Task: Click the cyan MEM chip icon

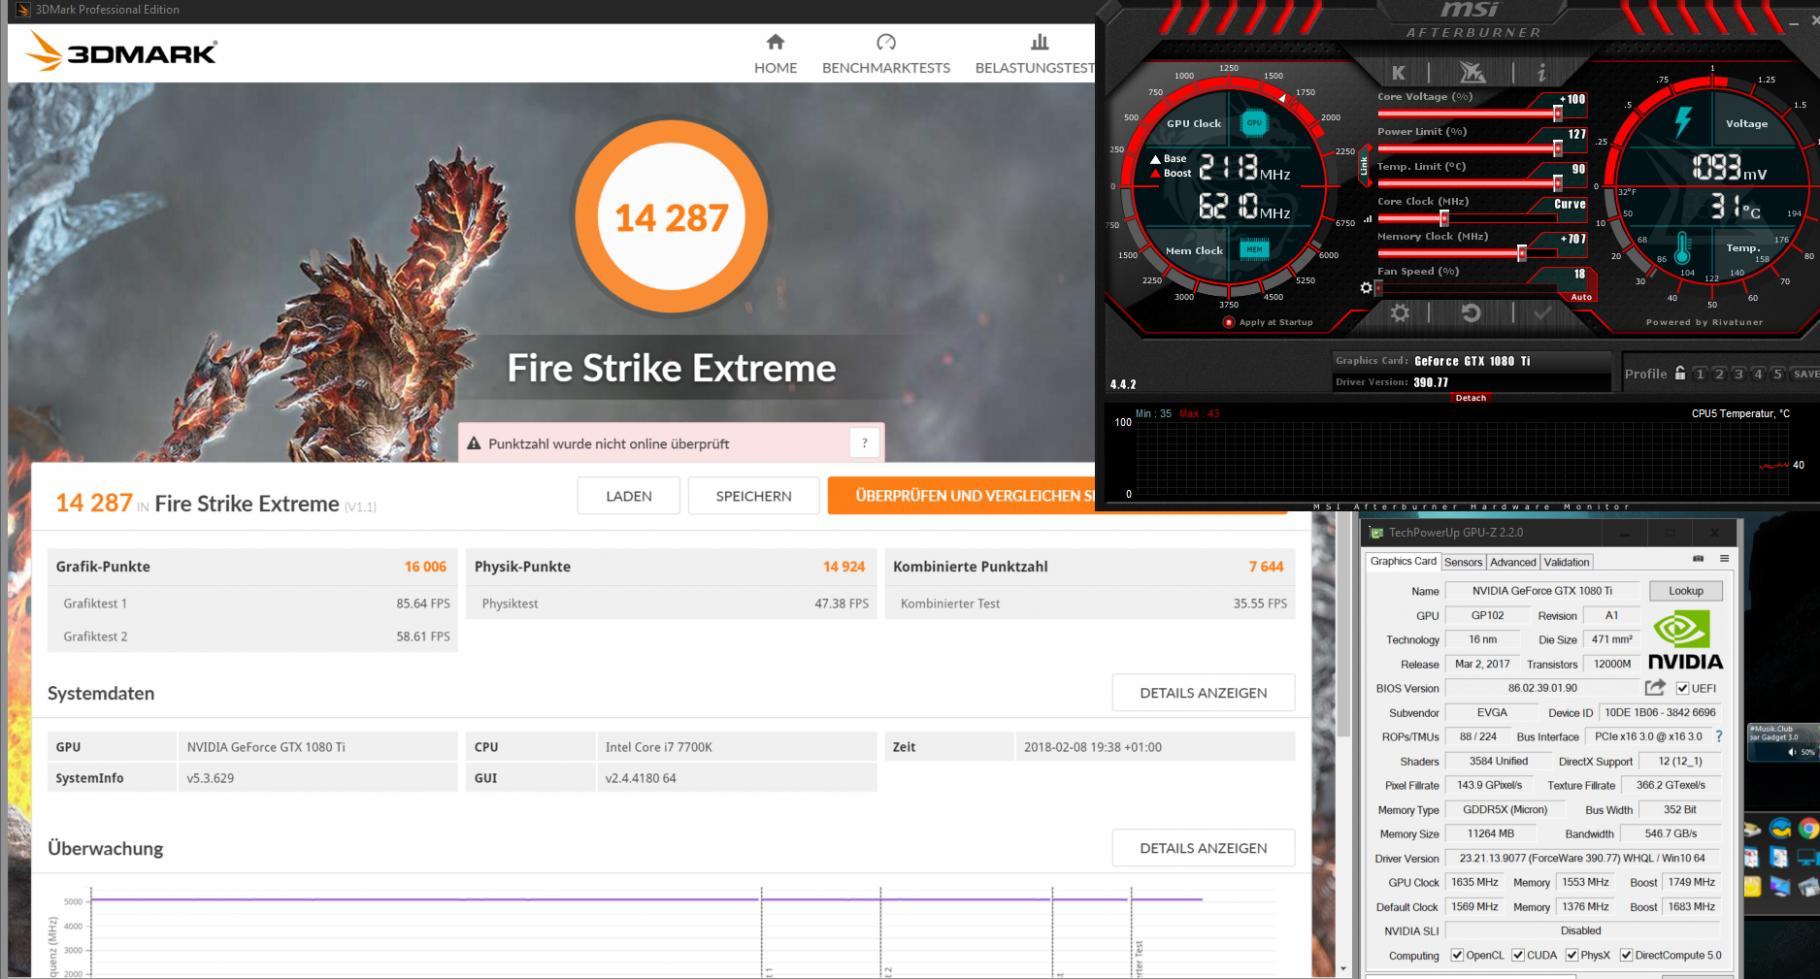Action: pos(1254,249)
